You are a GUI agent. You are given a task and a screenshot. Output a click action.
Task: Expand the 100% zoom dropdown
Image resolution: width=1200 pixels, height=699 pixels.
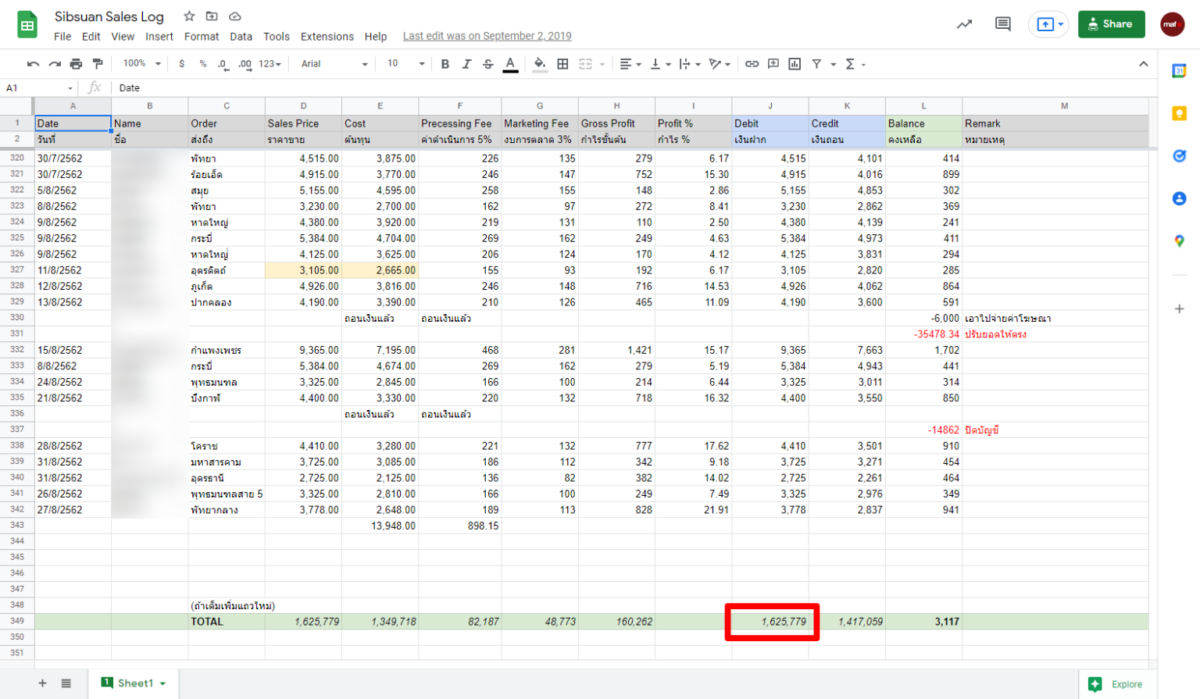tap(141, 63)
